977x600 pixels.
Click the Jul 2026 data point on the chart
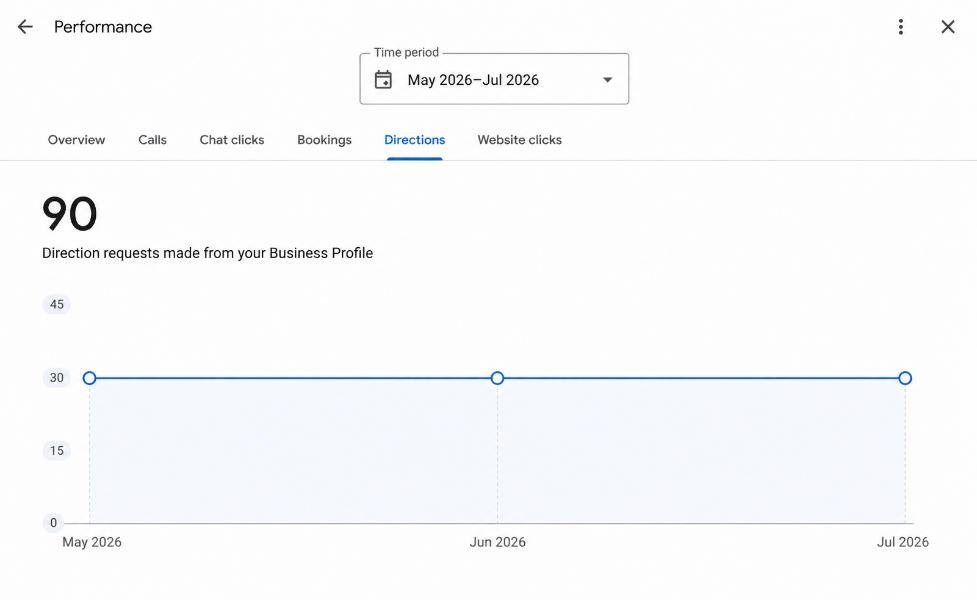pos(905,378)
